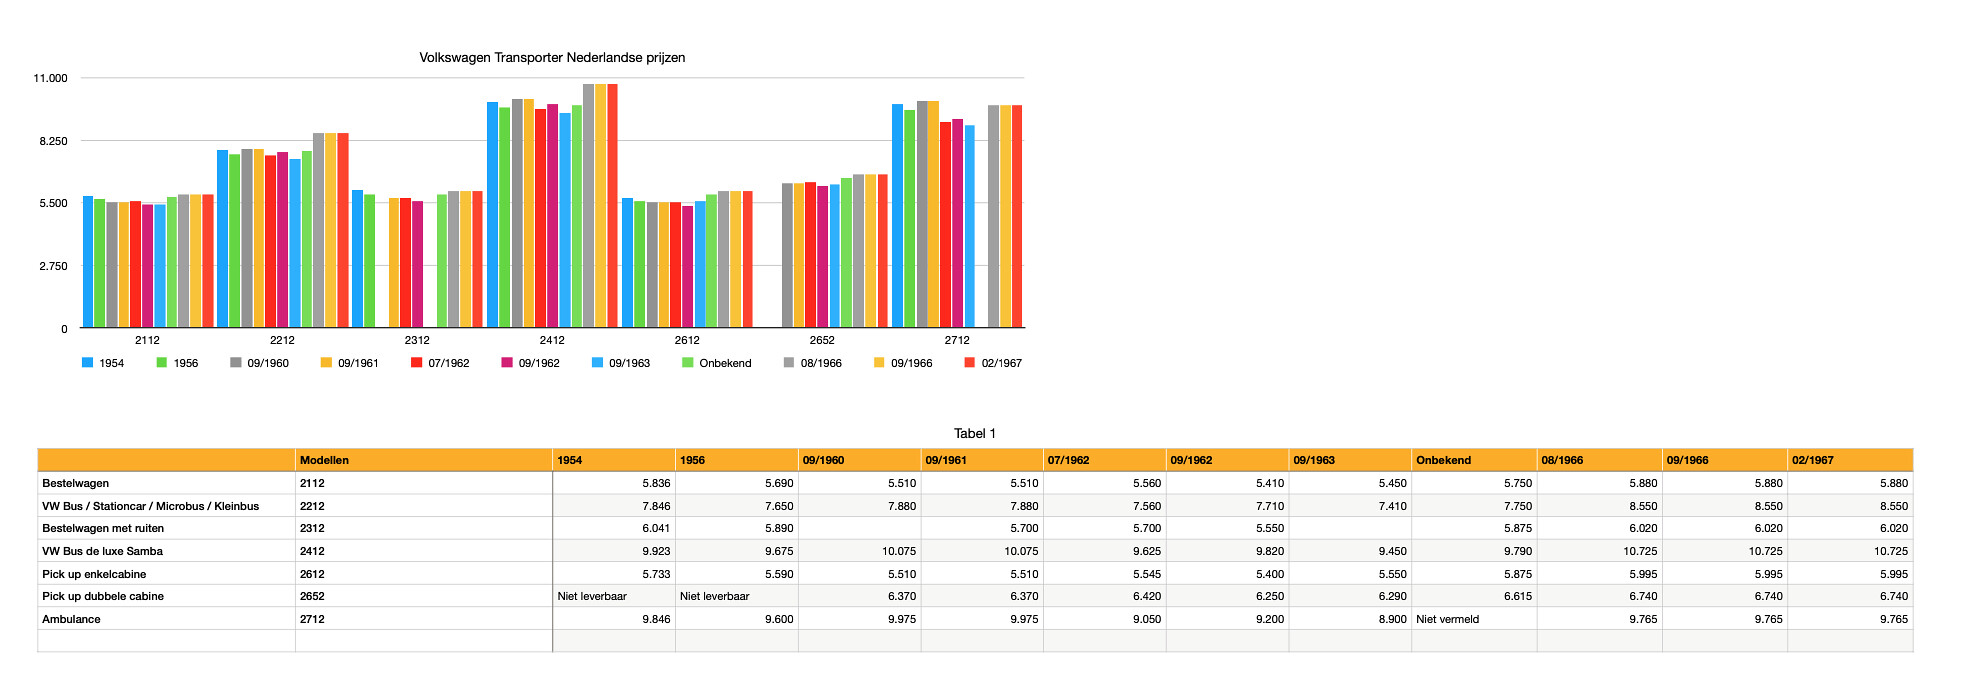The image size is (1970, 680).
Task: Select the '09/1963' legend label text
Action: pos(629,363)
